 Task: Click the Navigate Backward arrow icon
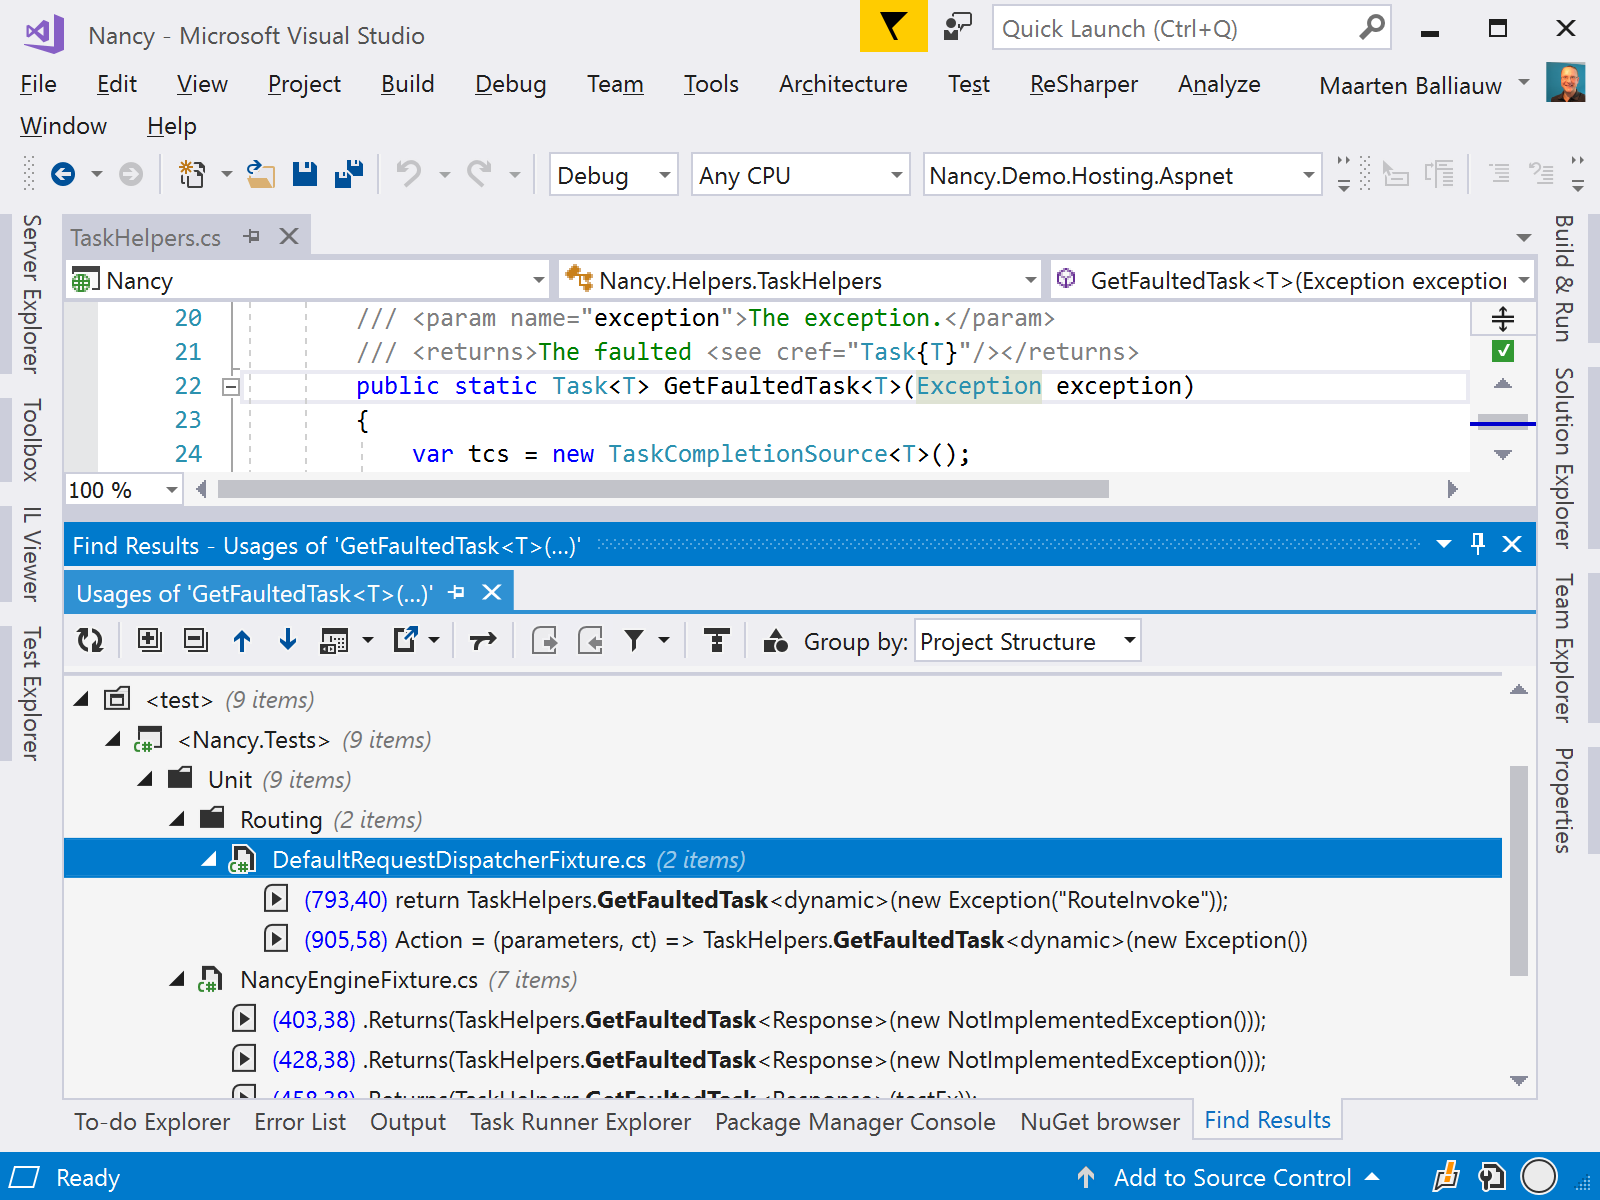pyautogui.click(x=63, y=175)
